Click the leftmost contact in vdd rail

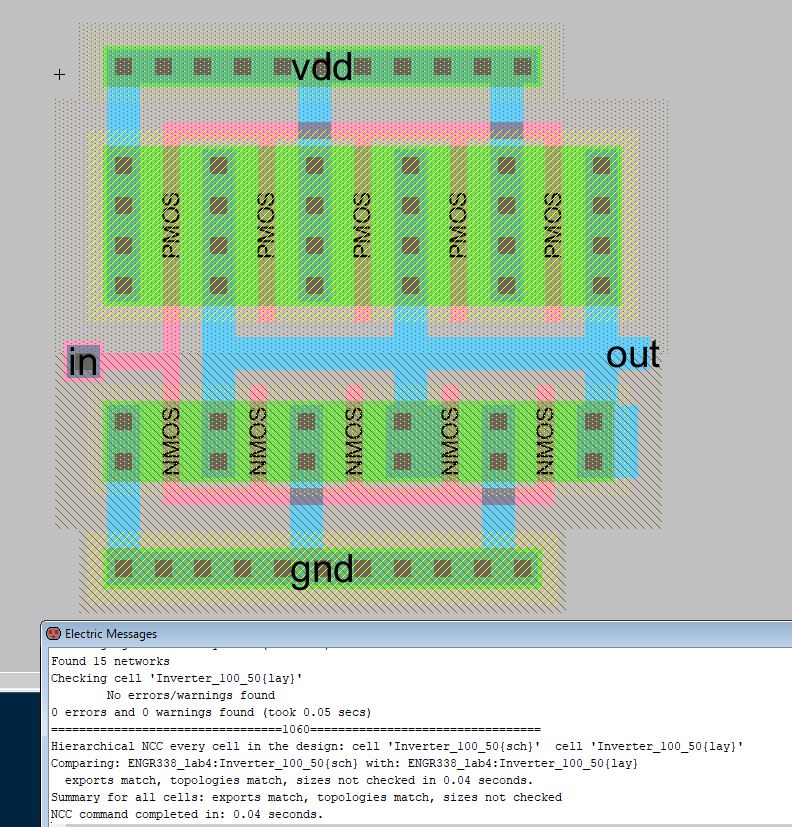pyautogui.click(x=123, y=67)
